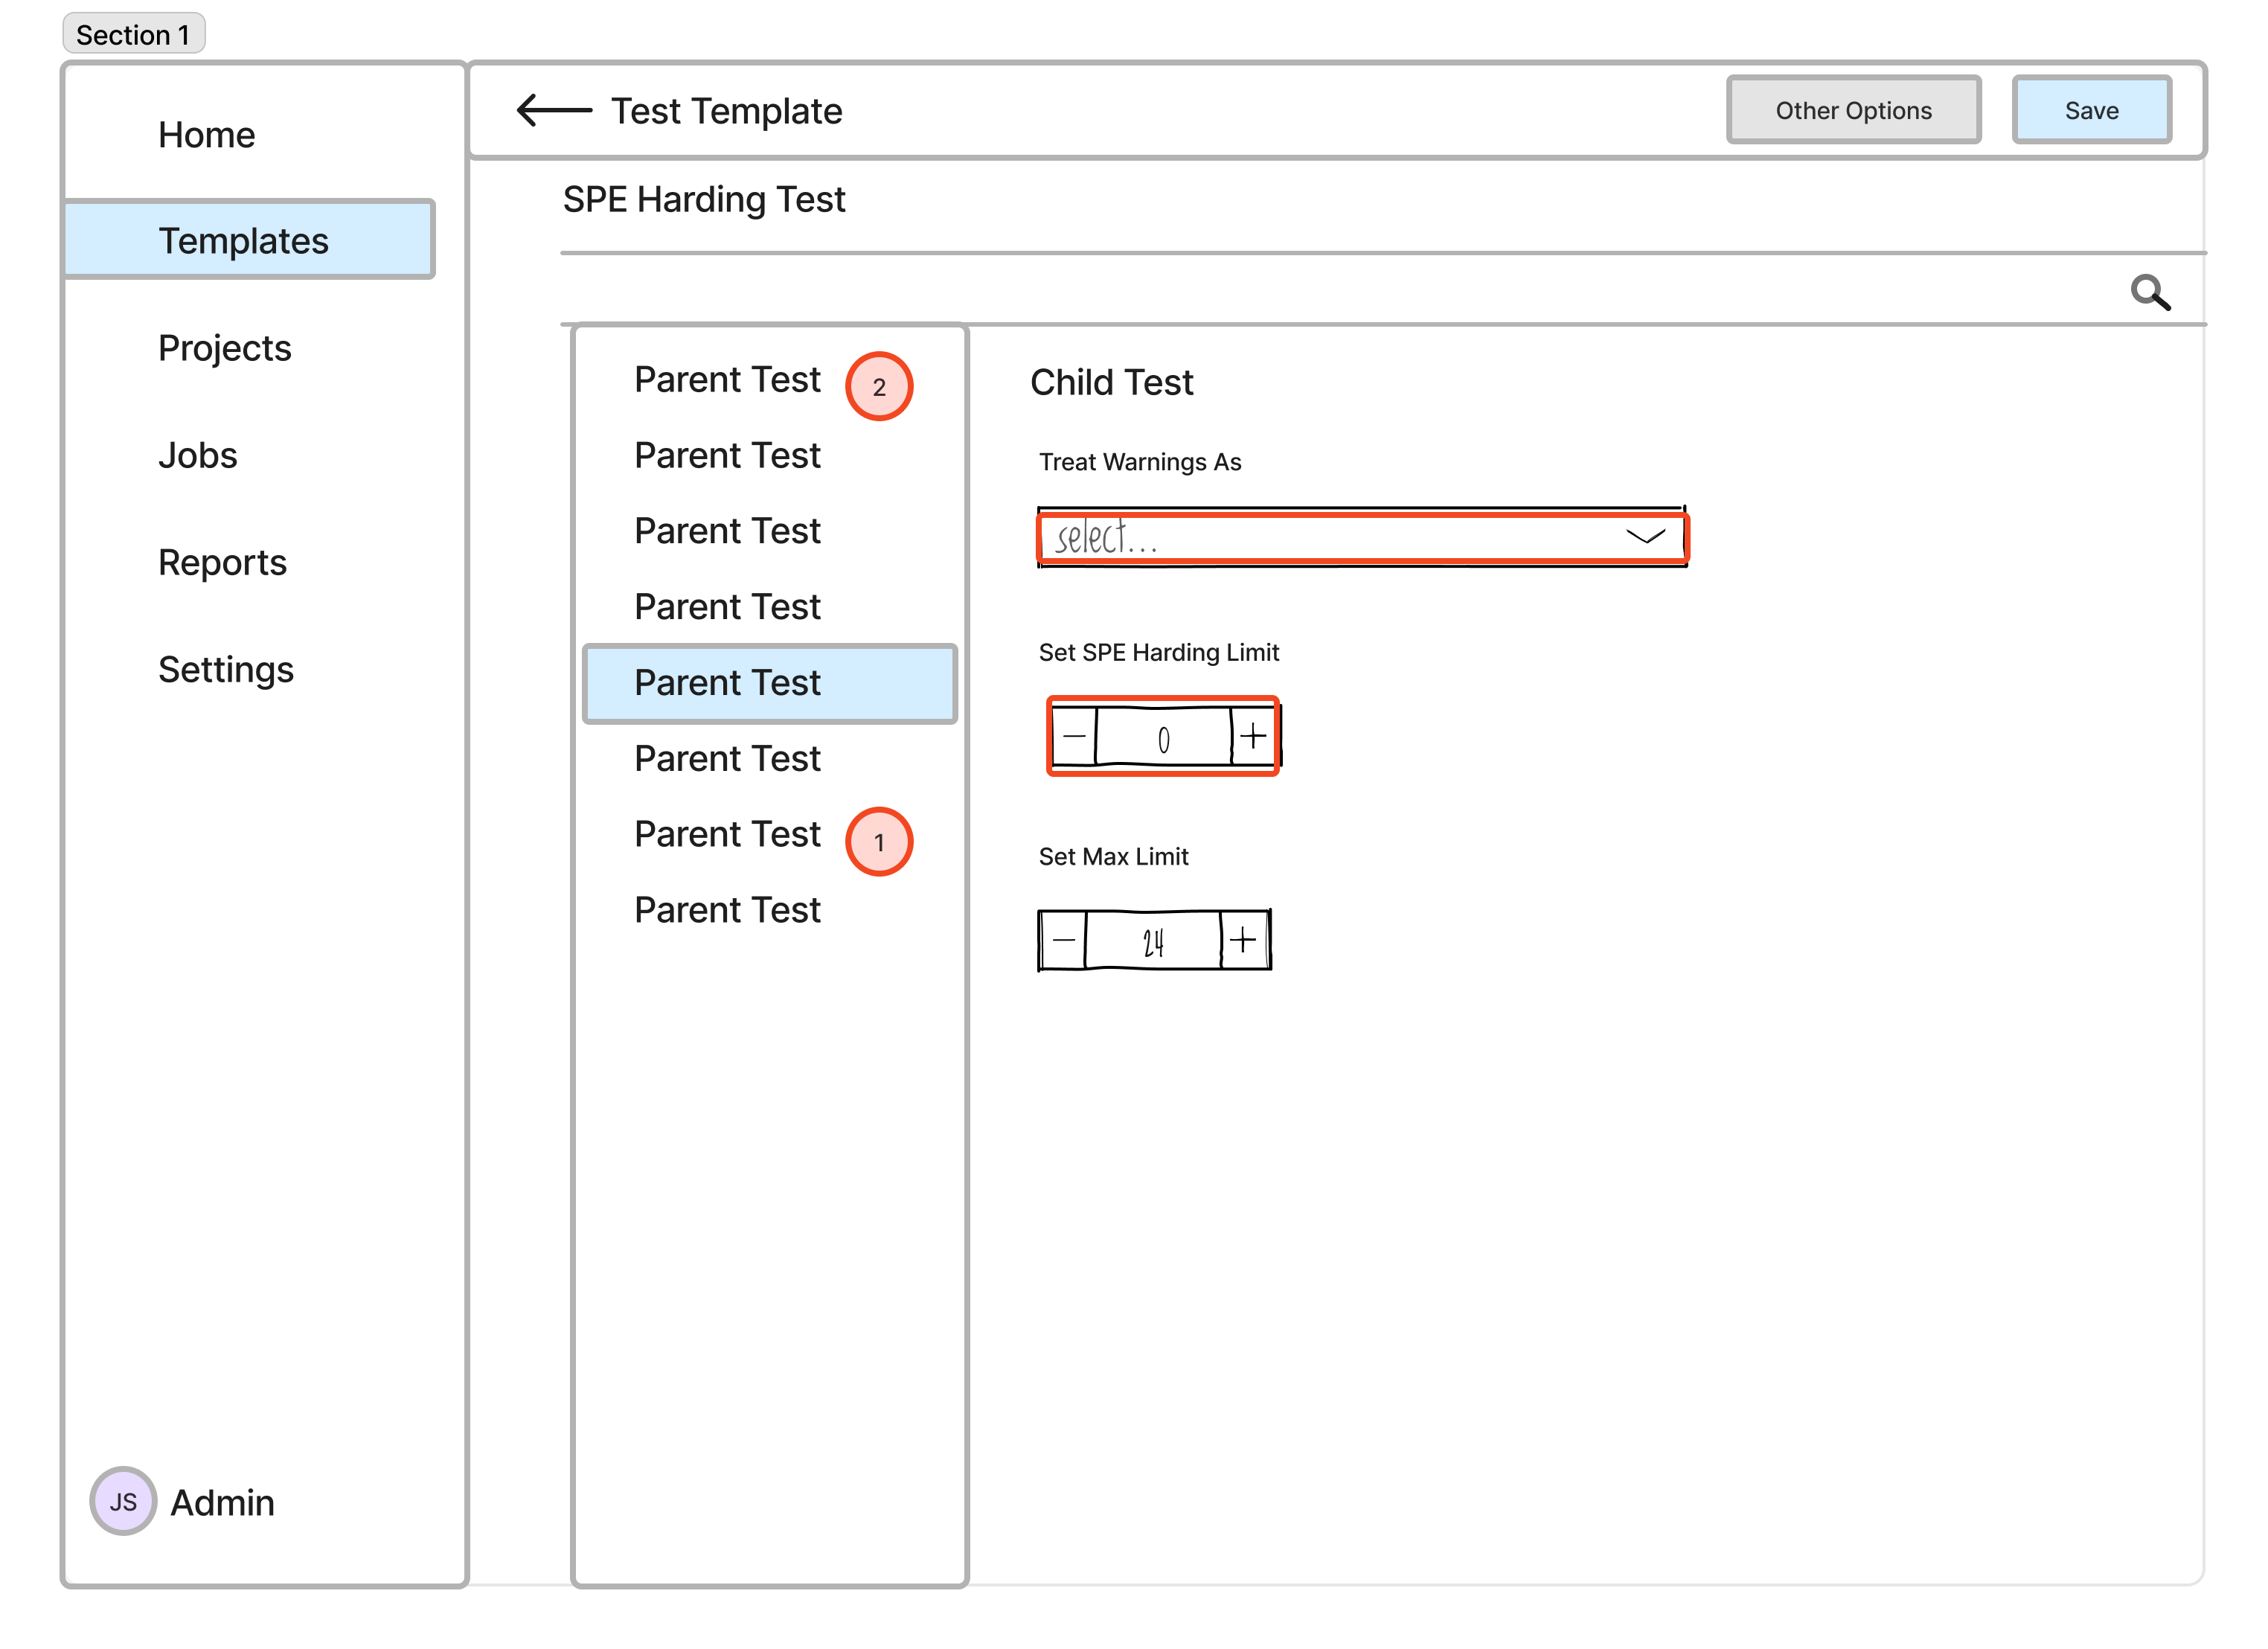Click the badge showing 1 on Parent Test
Screen dimensions: 2268x1649
tap(879, 842)
